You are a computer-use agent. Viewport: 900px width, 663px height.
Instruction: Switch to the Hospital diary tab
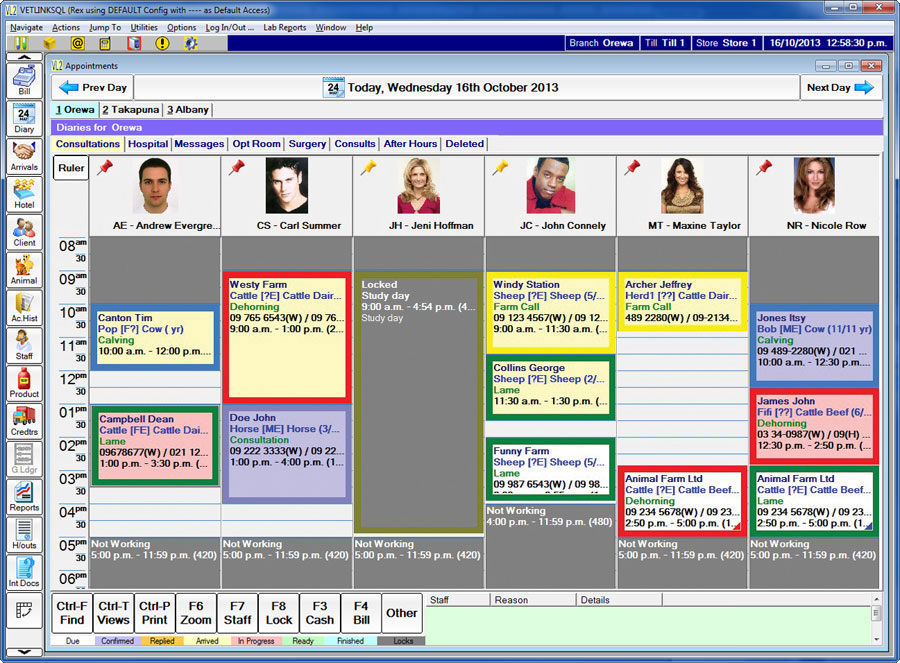coord(147,143)
